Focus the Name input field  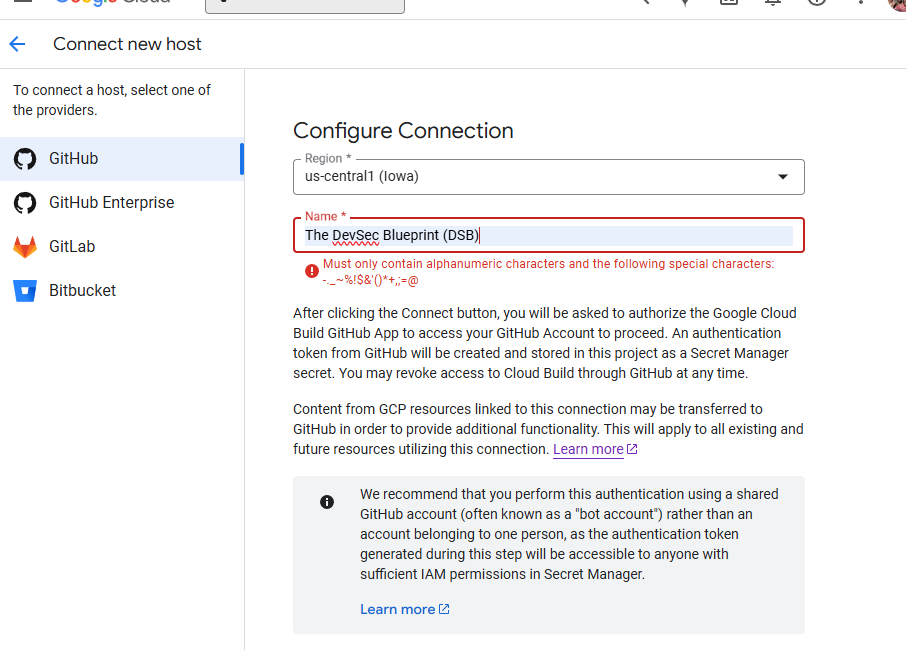(x=549, y=235)
